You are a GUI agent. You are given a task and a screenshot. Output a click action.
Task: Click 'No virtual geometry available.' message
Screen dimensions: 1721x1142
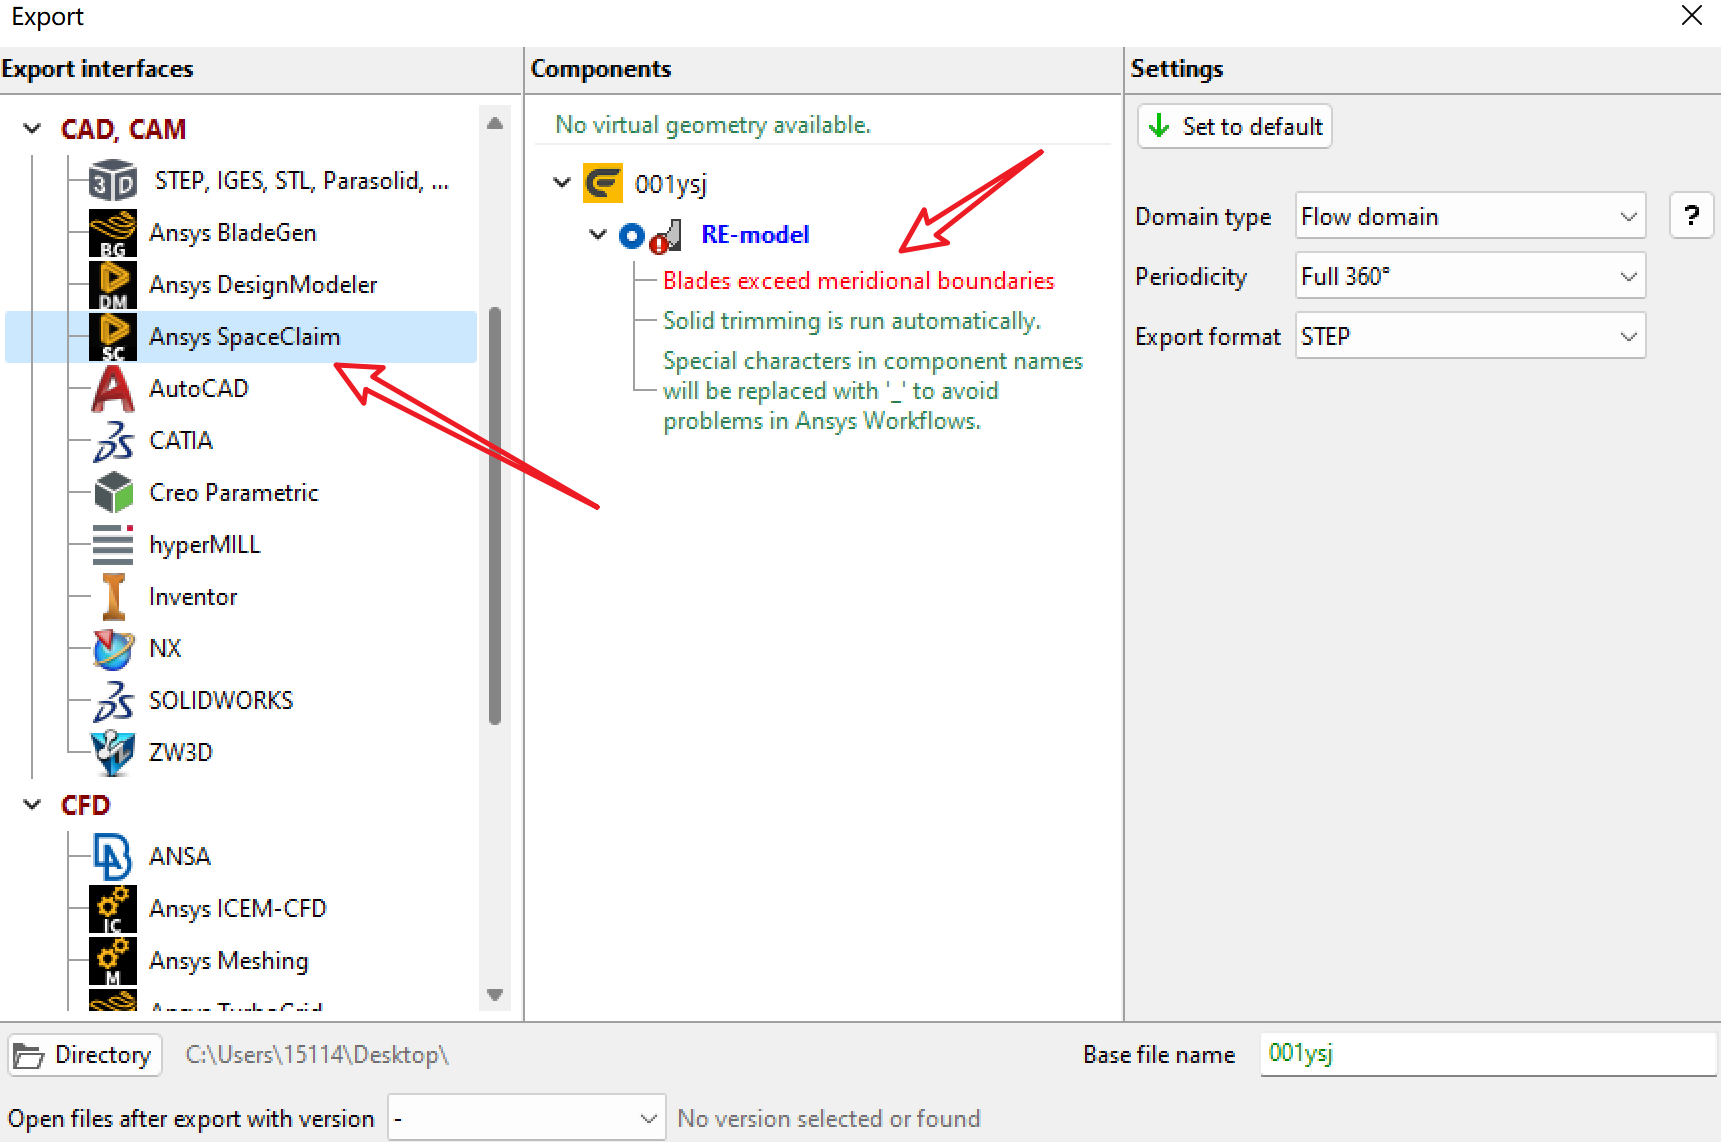[713, 125]
